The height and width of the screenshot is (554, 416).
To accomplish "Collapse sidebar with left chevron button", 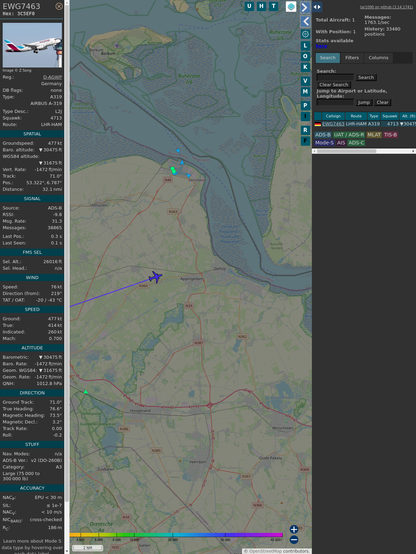I will click(305, 22).
